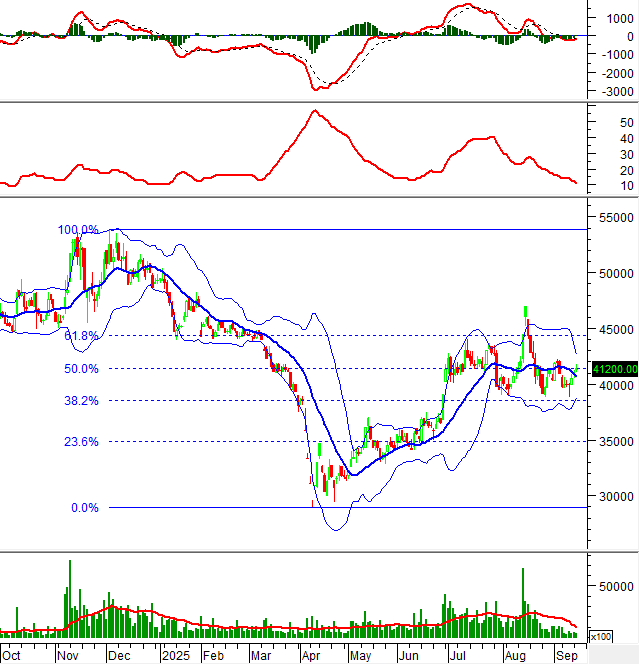Click the Oct label on the time axis
This screenshot has height=664, width=639.
pyautogui.click(x=11, y=656)
